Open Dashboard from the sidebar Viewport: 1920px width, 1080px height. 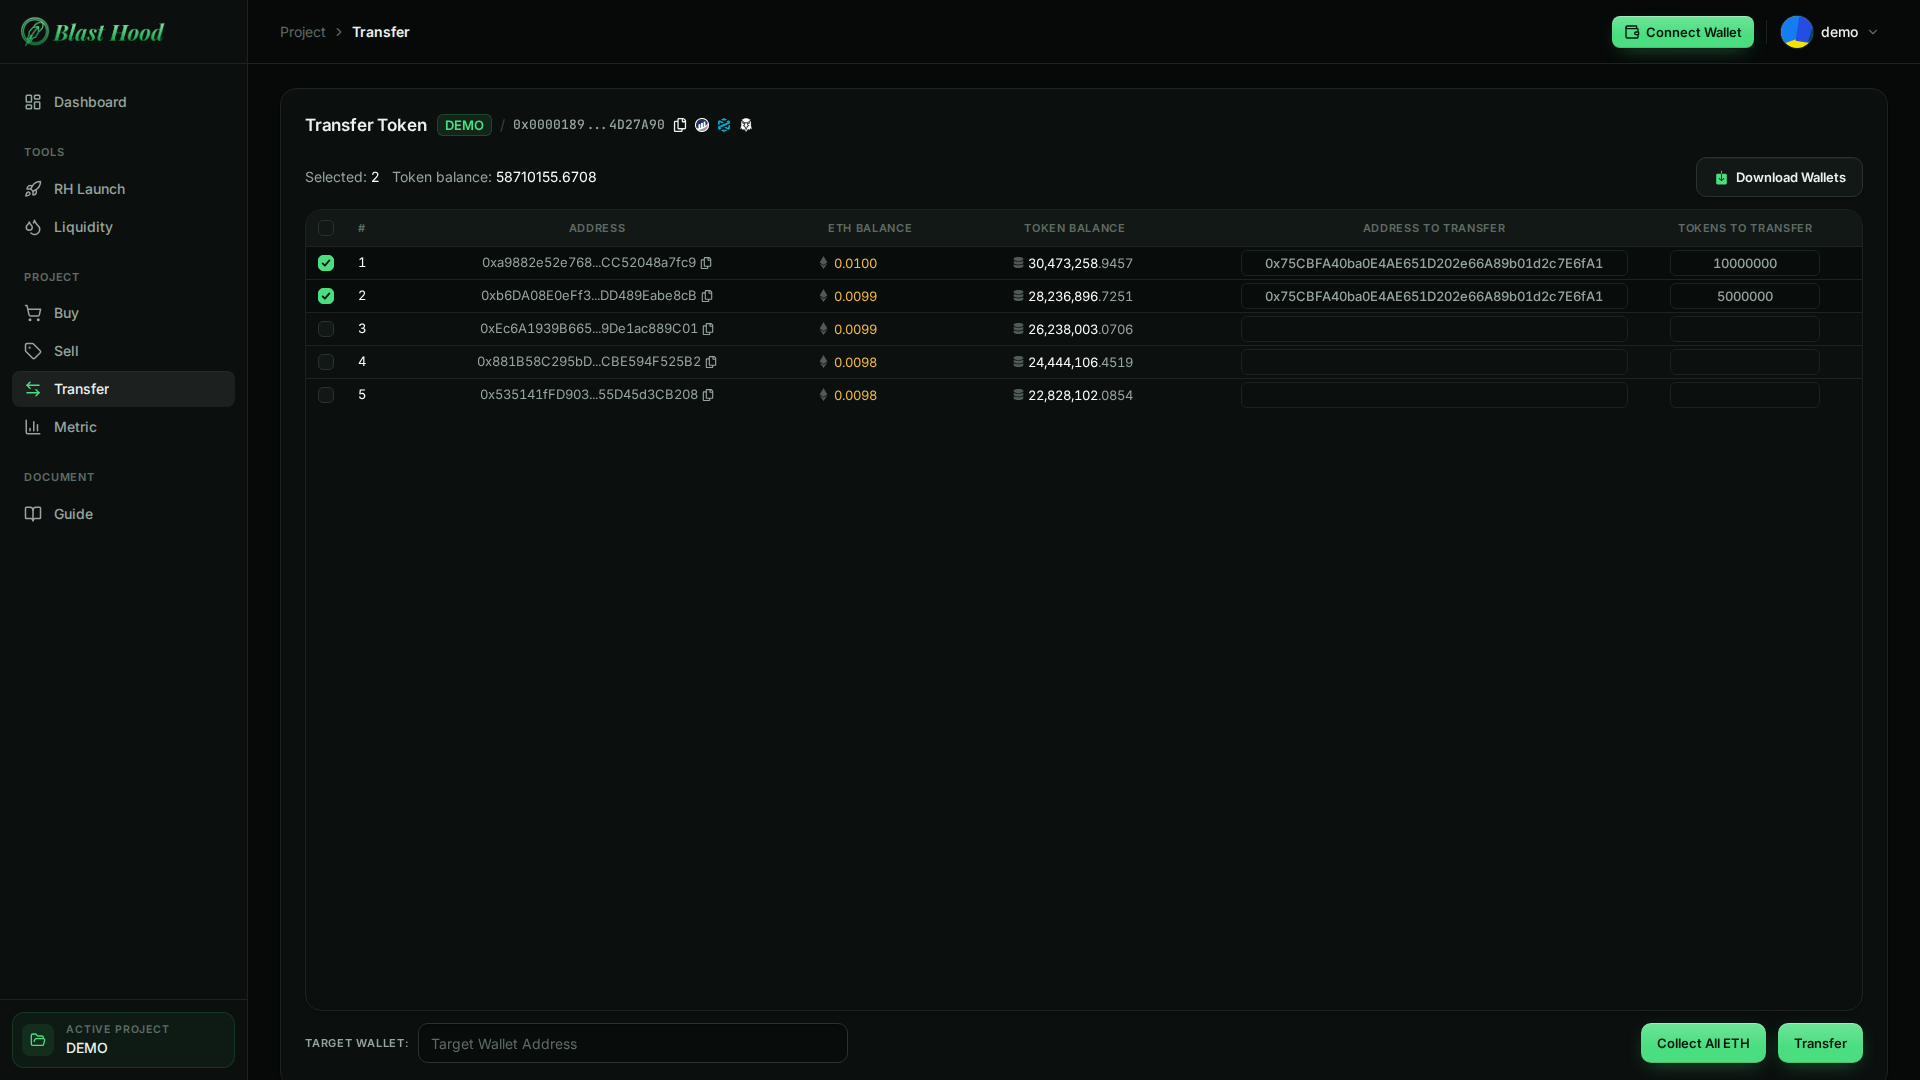123,102
